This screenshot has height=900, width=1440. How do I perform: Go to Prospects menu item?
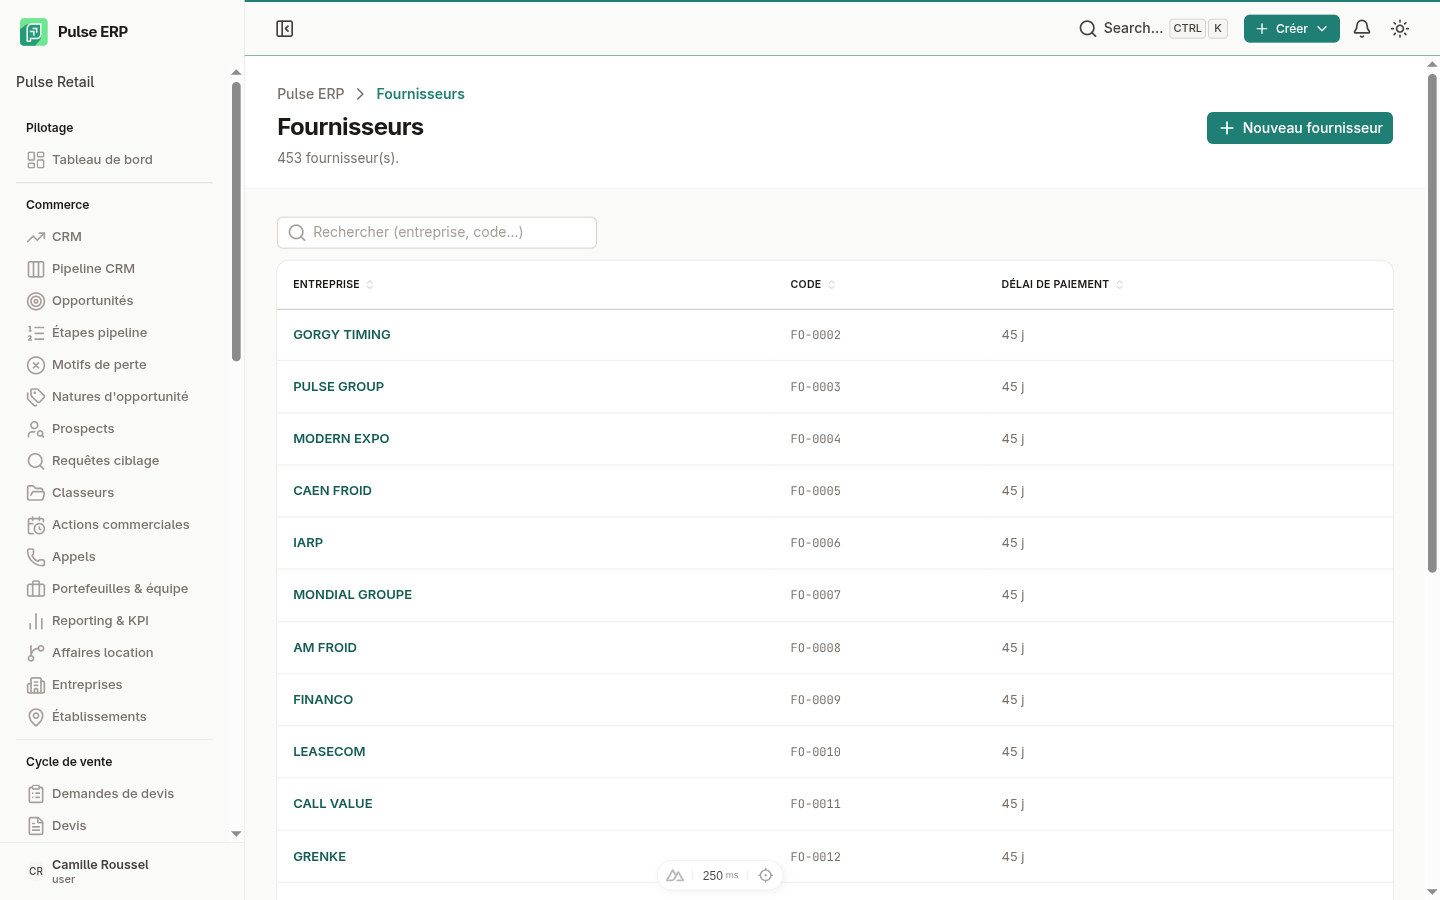point(83,429)
